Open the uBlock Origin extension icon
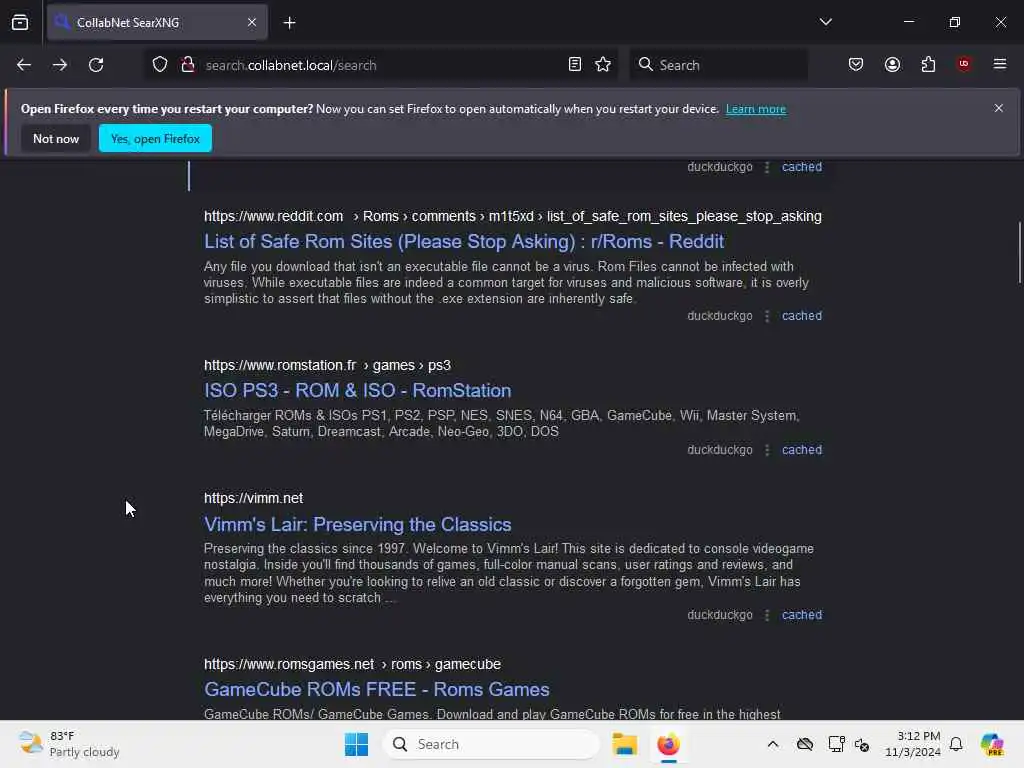 [964, 64]
